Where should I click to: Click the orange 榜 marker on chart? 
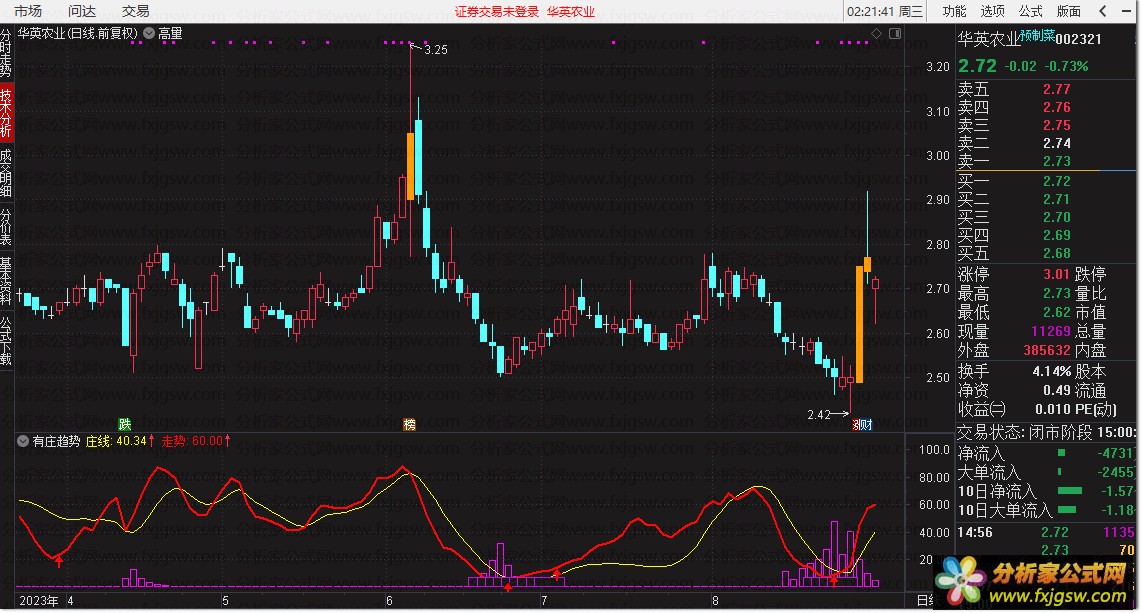coord(410,424)
